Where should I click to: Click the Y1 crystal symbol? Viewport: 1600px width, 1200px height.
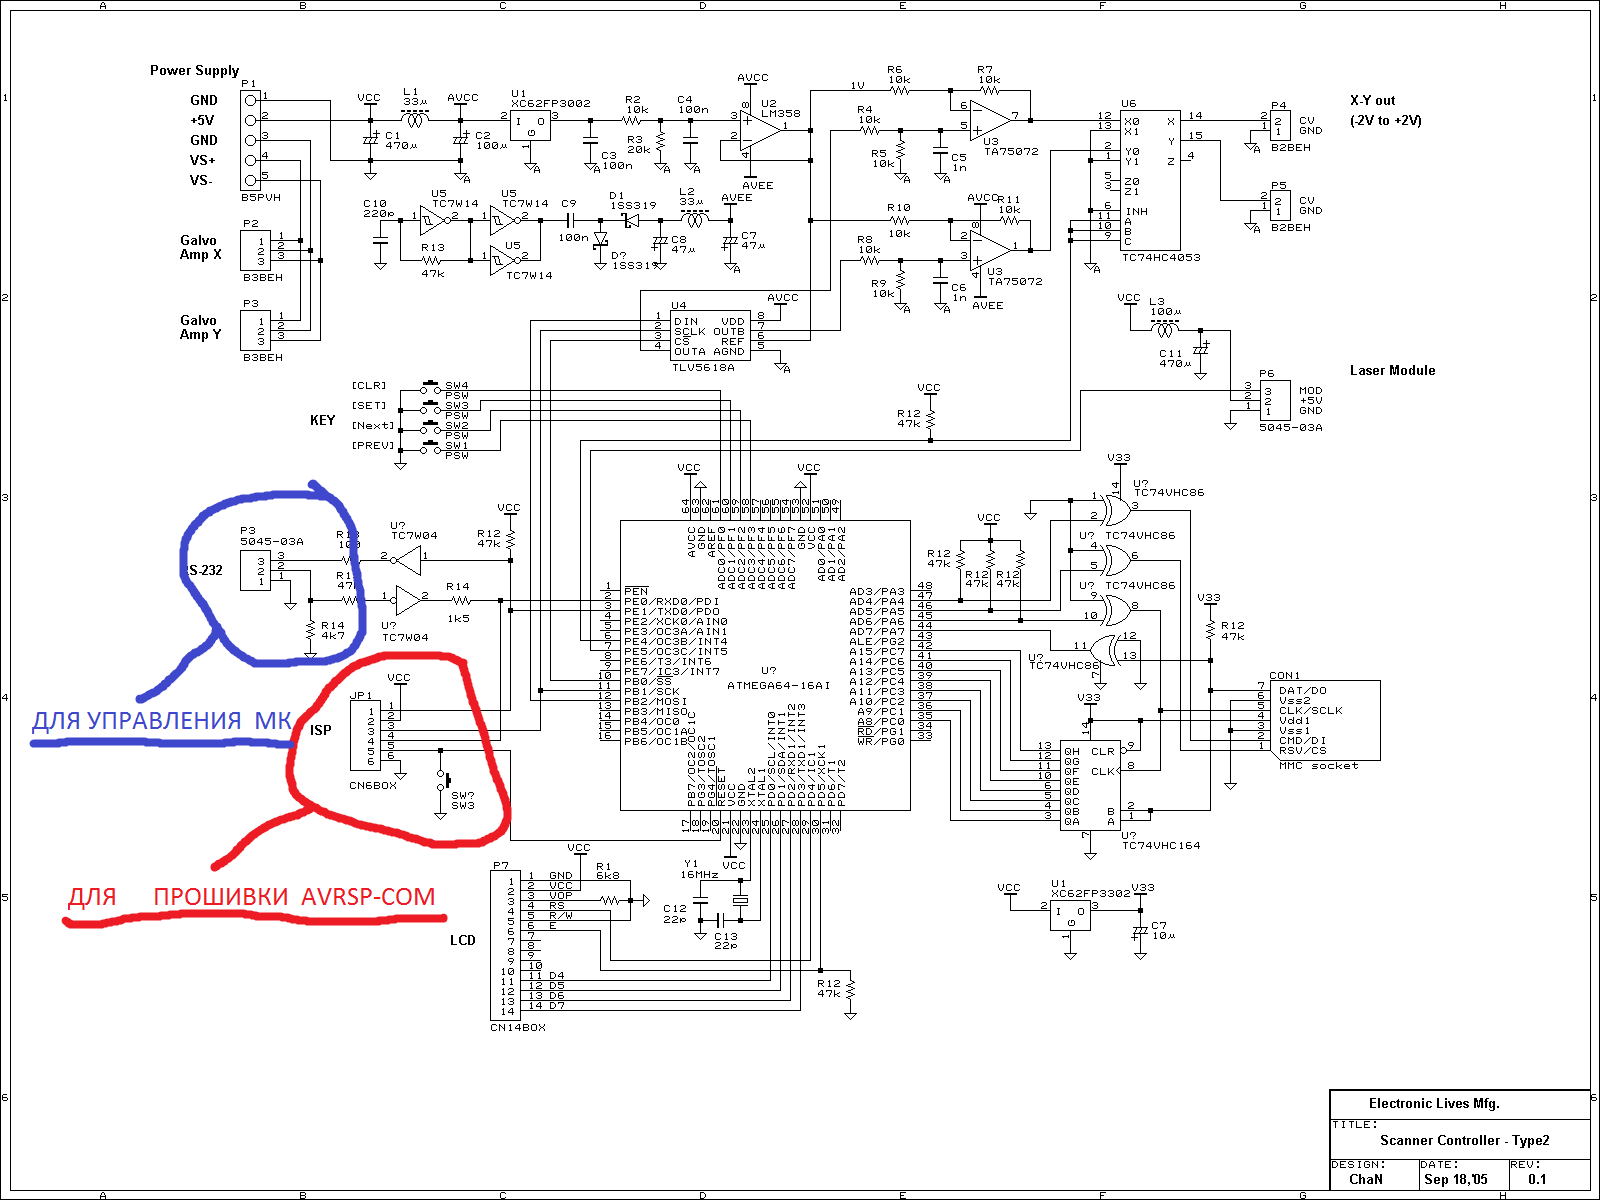coord(739,900)
